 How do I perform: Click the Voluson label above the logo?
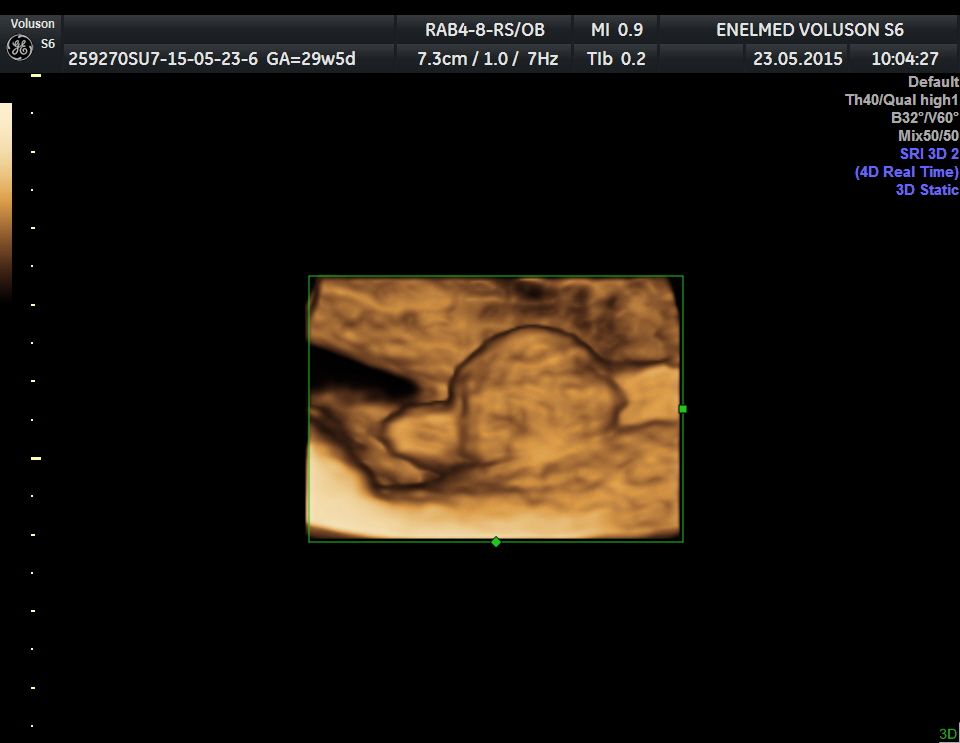coord(33,24)
